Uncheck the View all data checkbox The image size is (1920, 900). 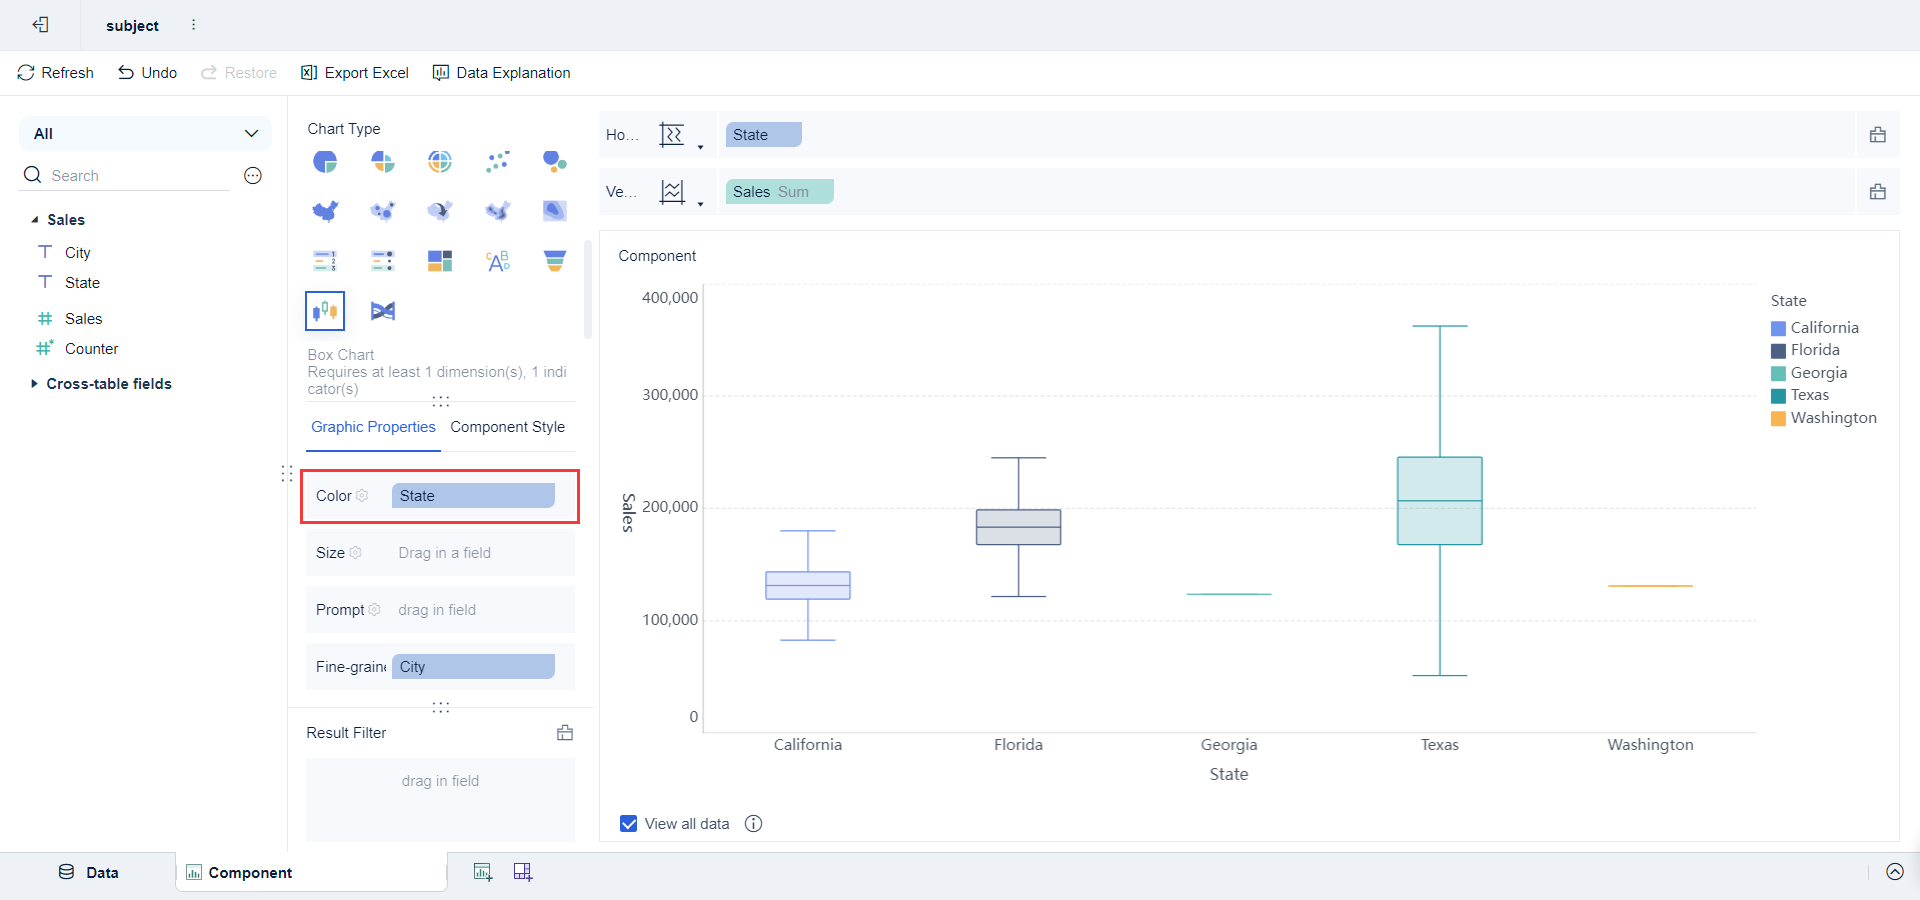tap(629, 824)
